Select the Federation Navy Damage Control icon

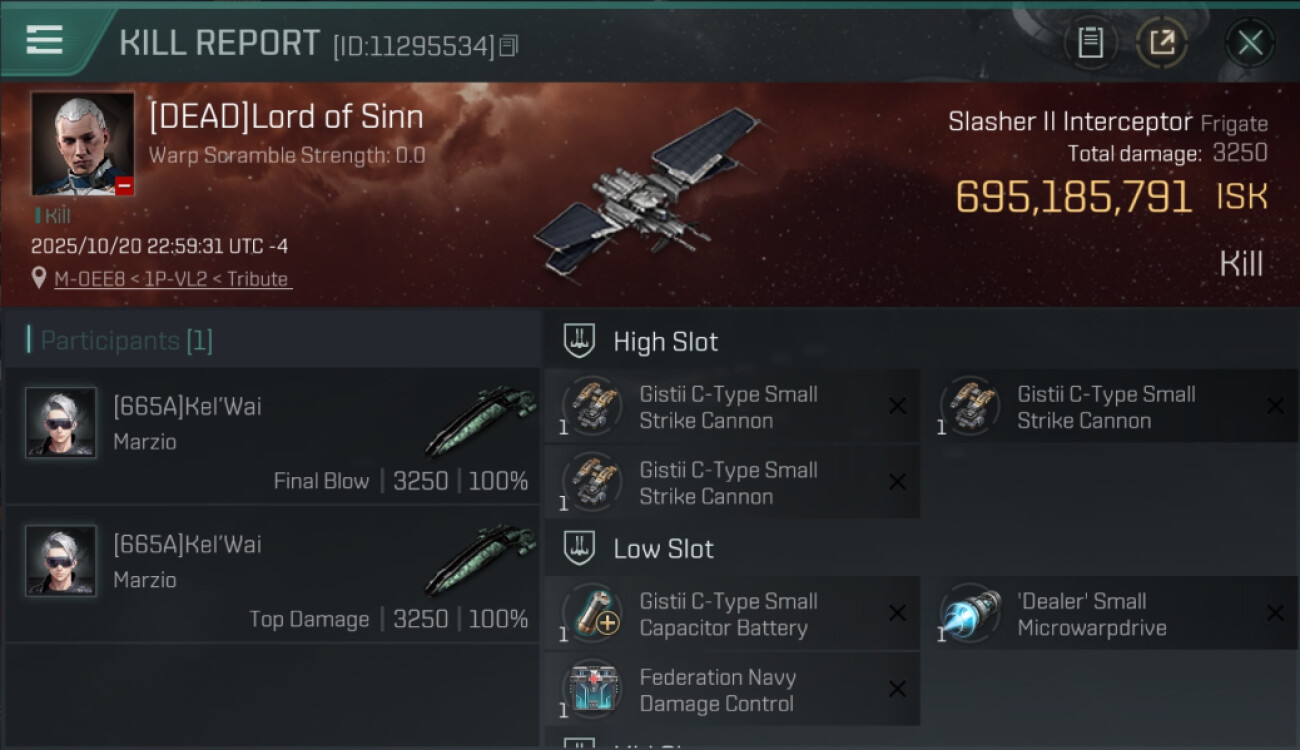tap(593, 689)
